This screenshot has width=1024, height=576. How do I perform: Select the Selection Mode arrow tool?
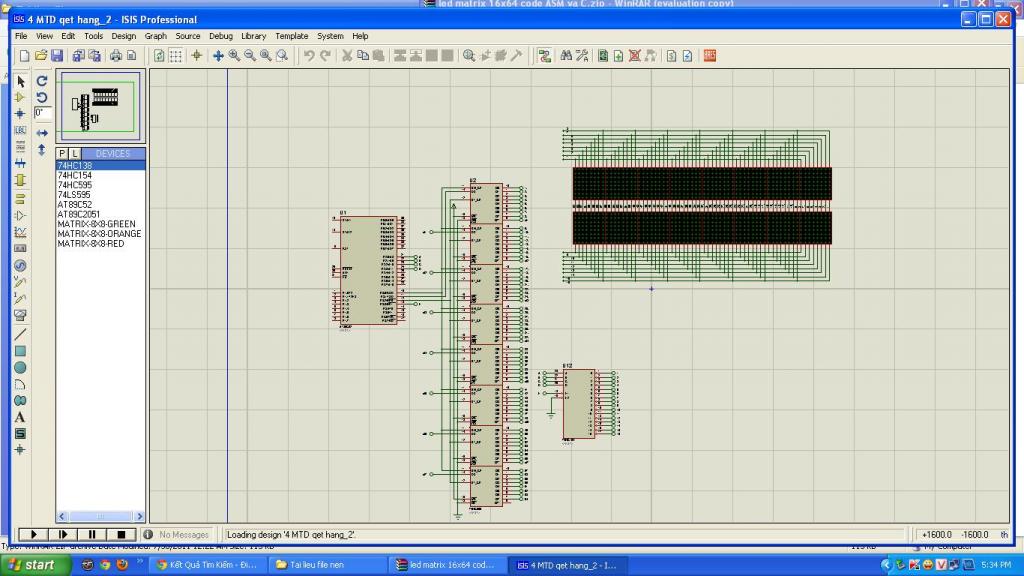20,81
